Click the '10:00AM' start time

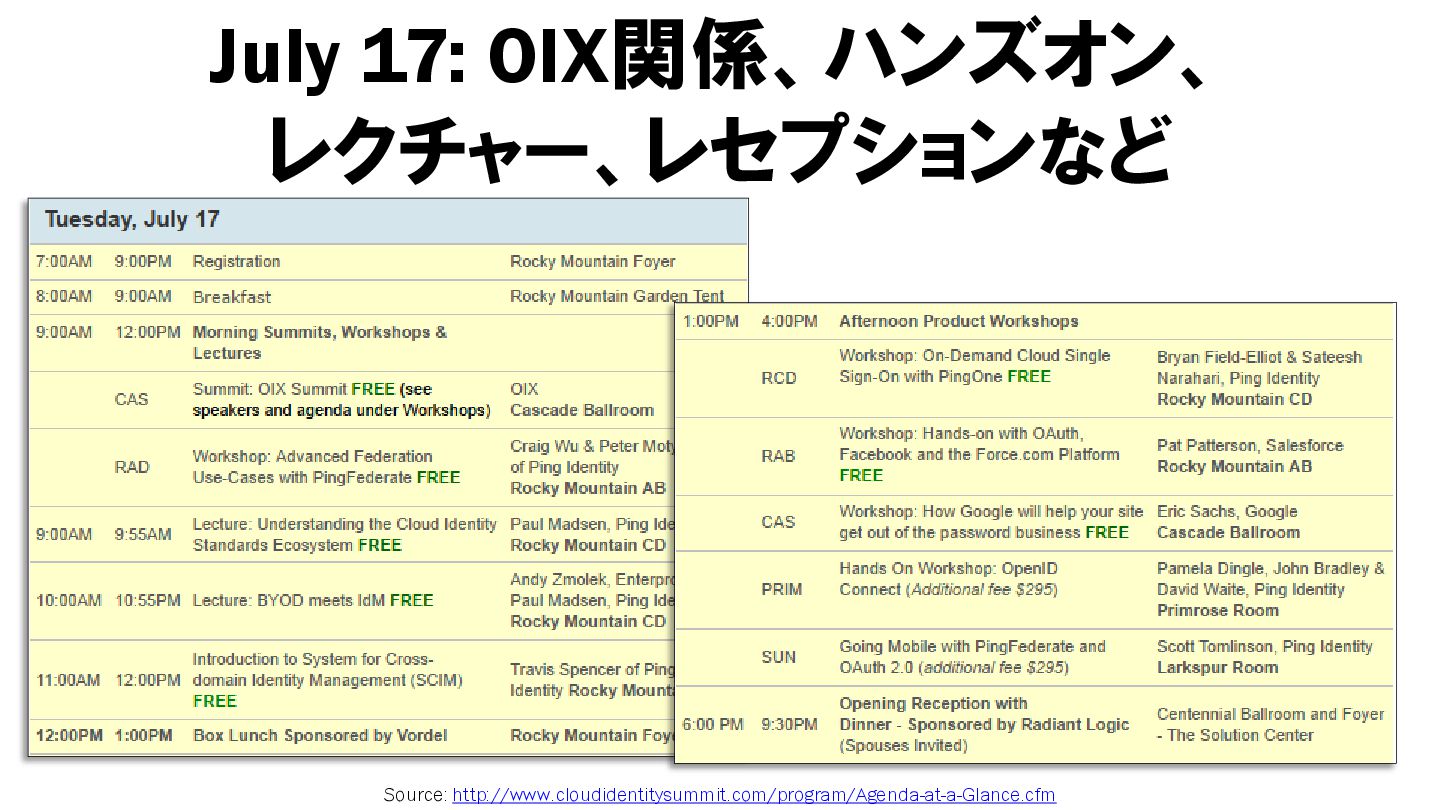pos(69,601)
